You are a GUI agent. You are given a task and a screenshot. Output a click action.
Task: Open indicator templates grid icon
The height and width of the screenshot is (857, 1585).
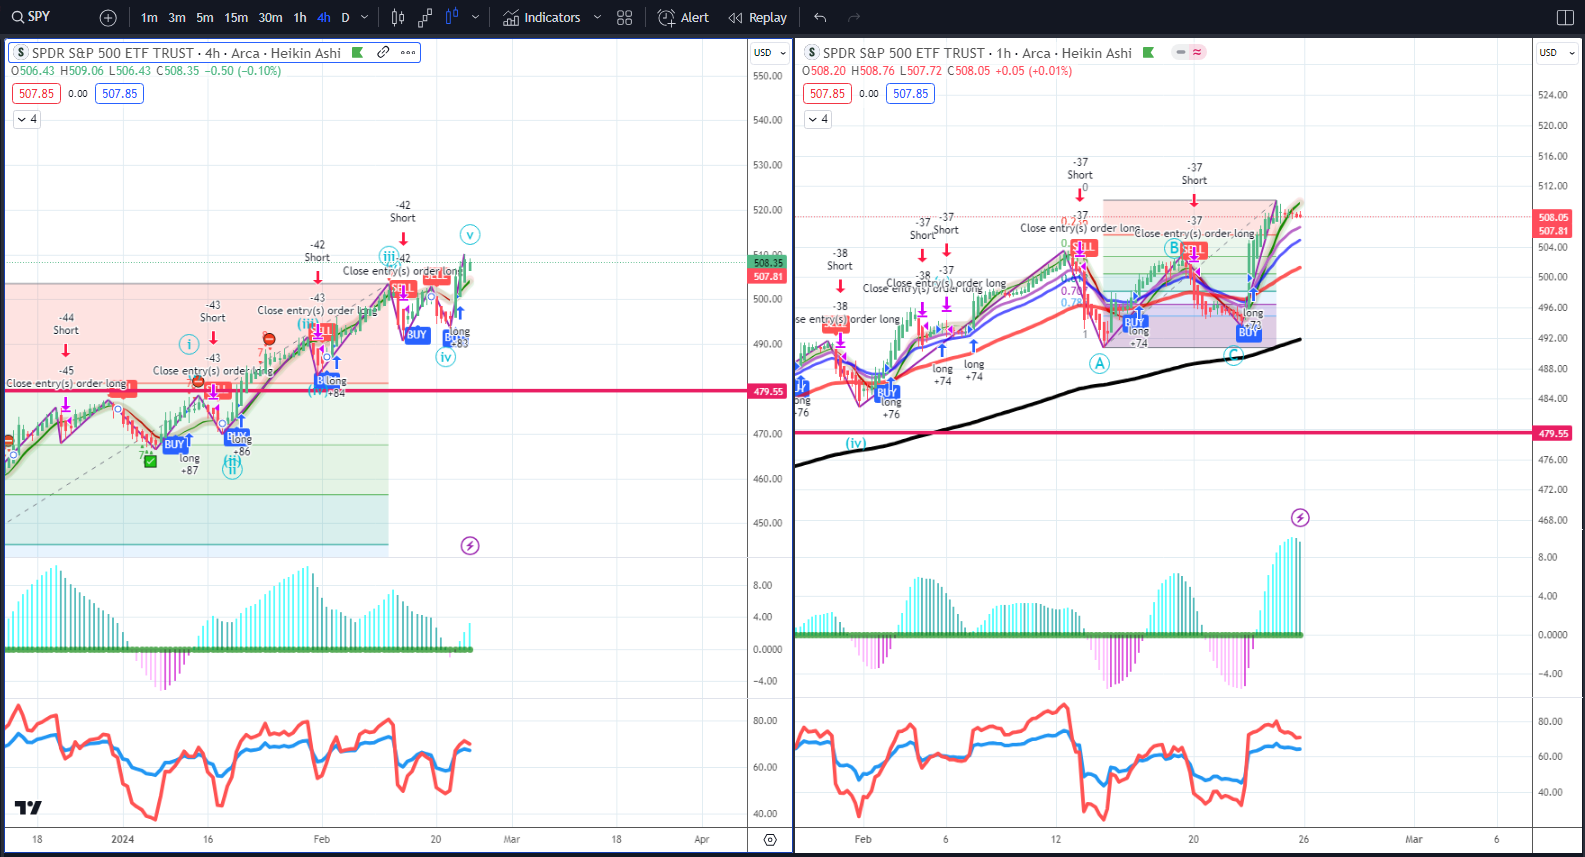pos(625,18)
